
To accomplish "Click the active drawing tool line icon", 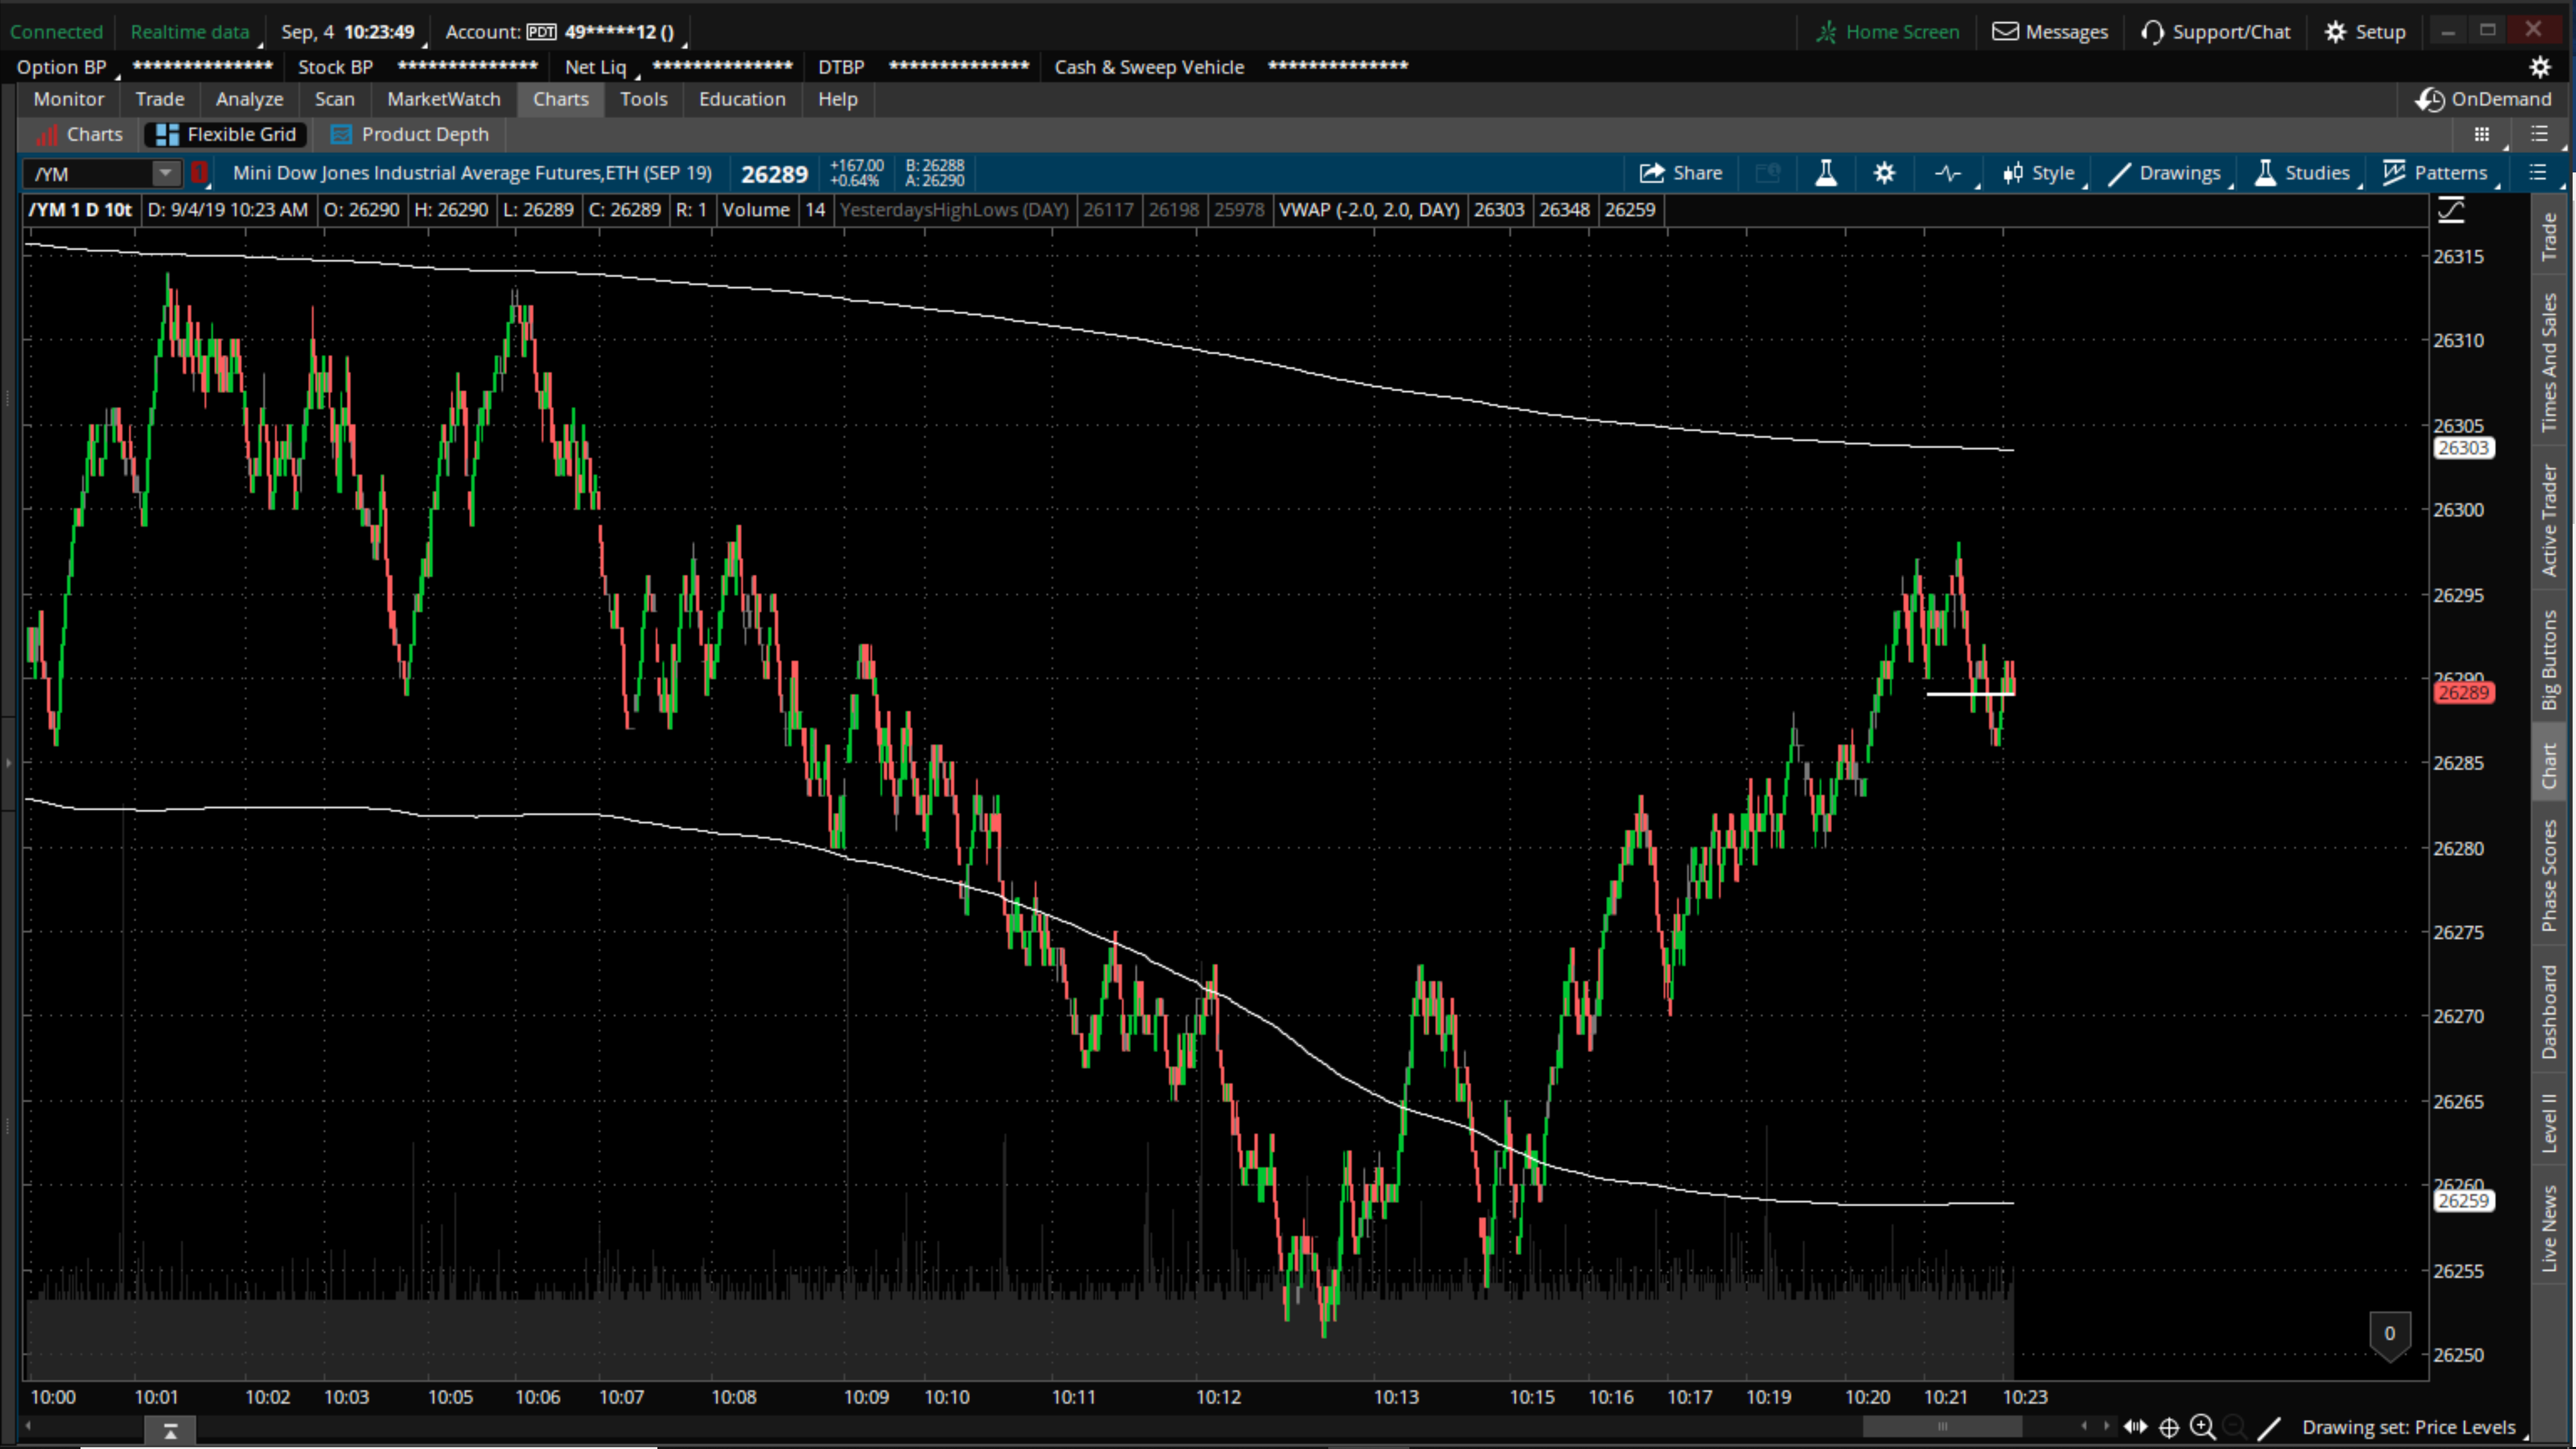I will [x=2270, y=1427].
